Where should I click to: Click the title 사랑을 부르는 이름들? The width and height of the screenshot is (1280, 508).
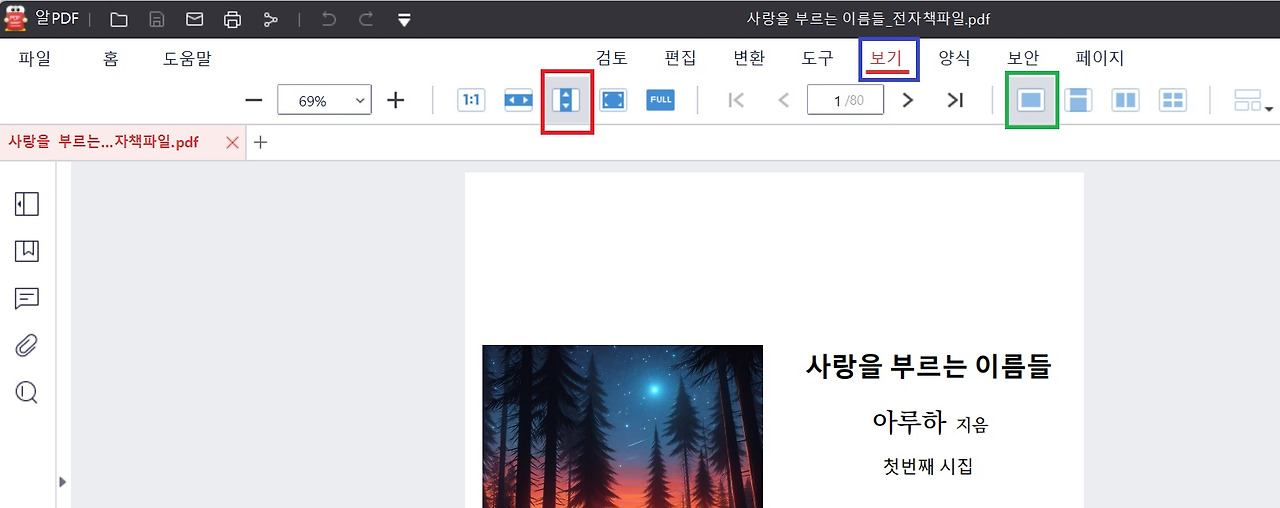[x=928, y=367]
